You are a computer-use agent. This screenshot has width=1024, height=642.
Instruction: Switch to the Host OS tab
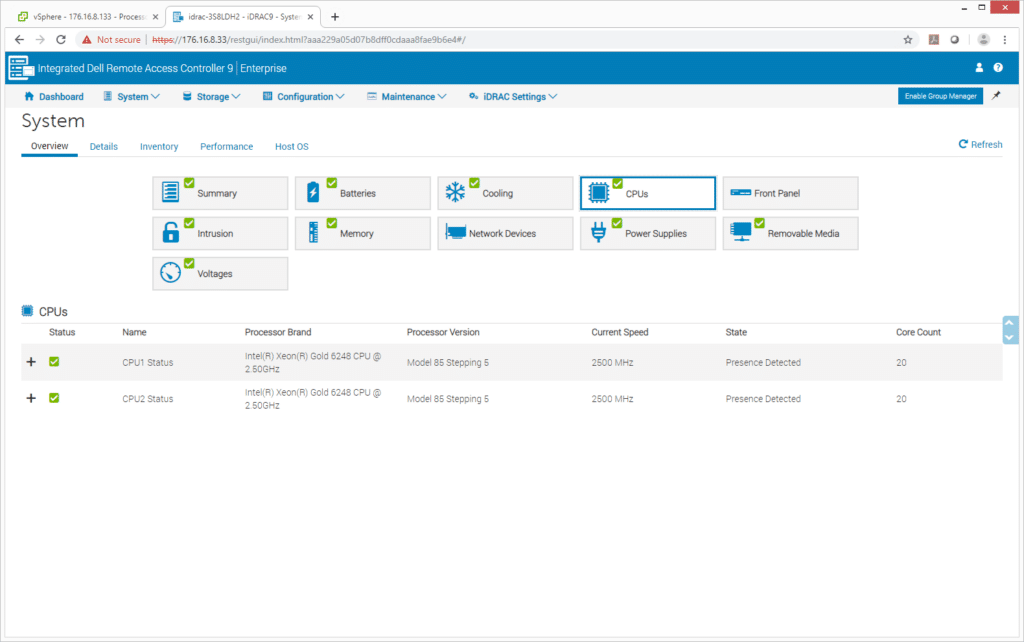tap(292, 146)
